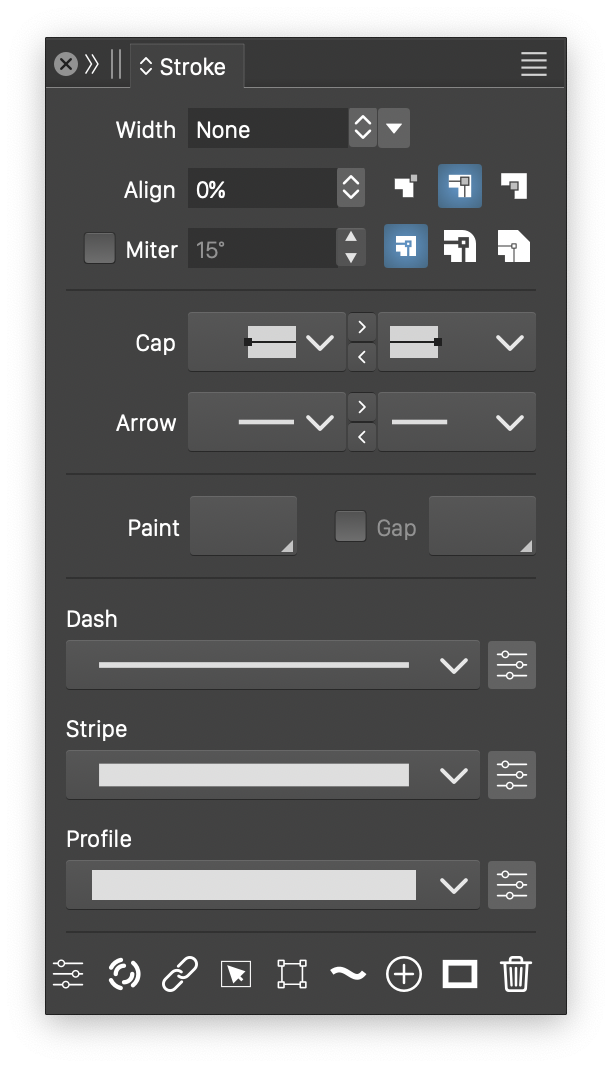Click the wavy line icon in bottom toolbar
This screenshot has width=612, height=1068.
348,973
